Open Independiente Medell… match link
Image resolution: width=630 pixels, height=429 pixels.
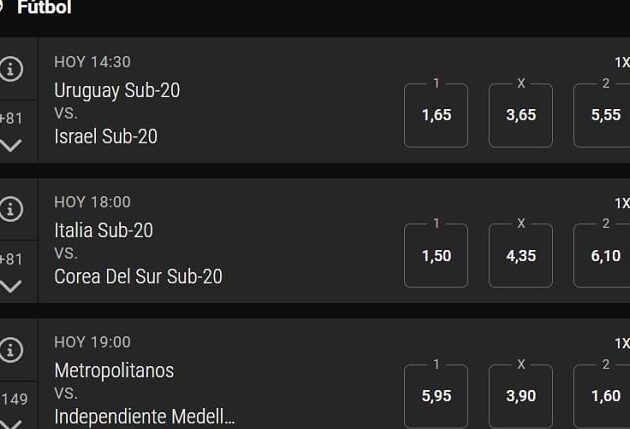tap(145, 417)
